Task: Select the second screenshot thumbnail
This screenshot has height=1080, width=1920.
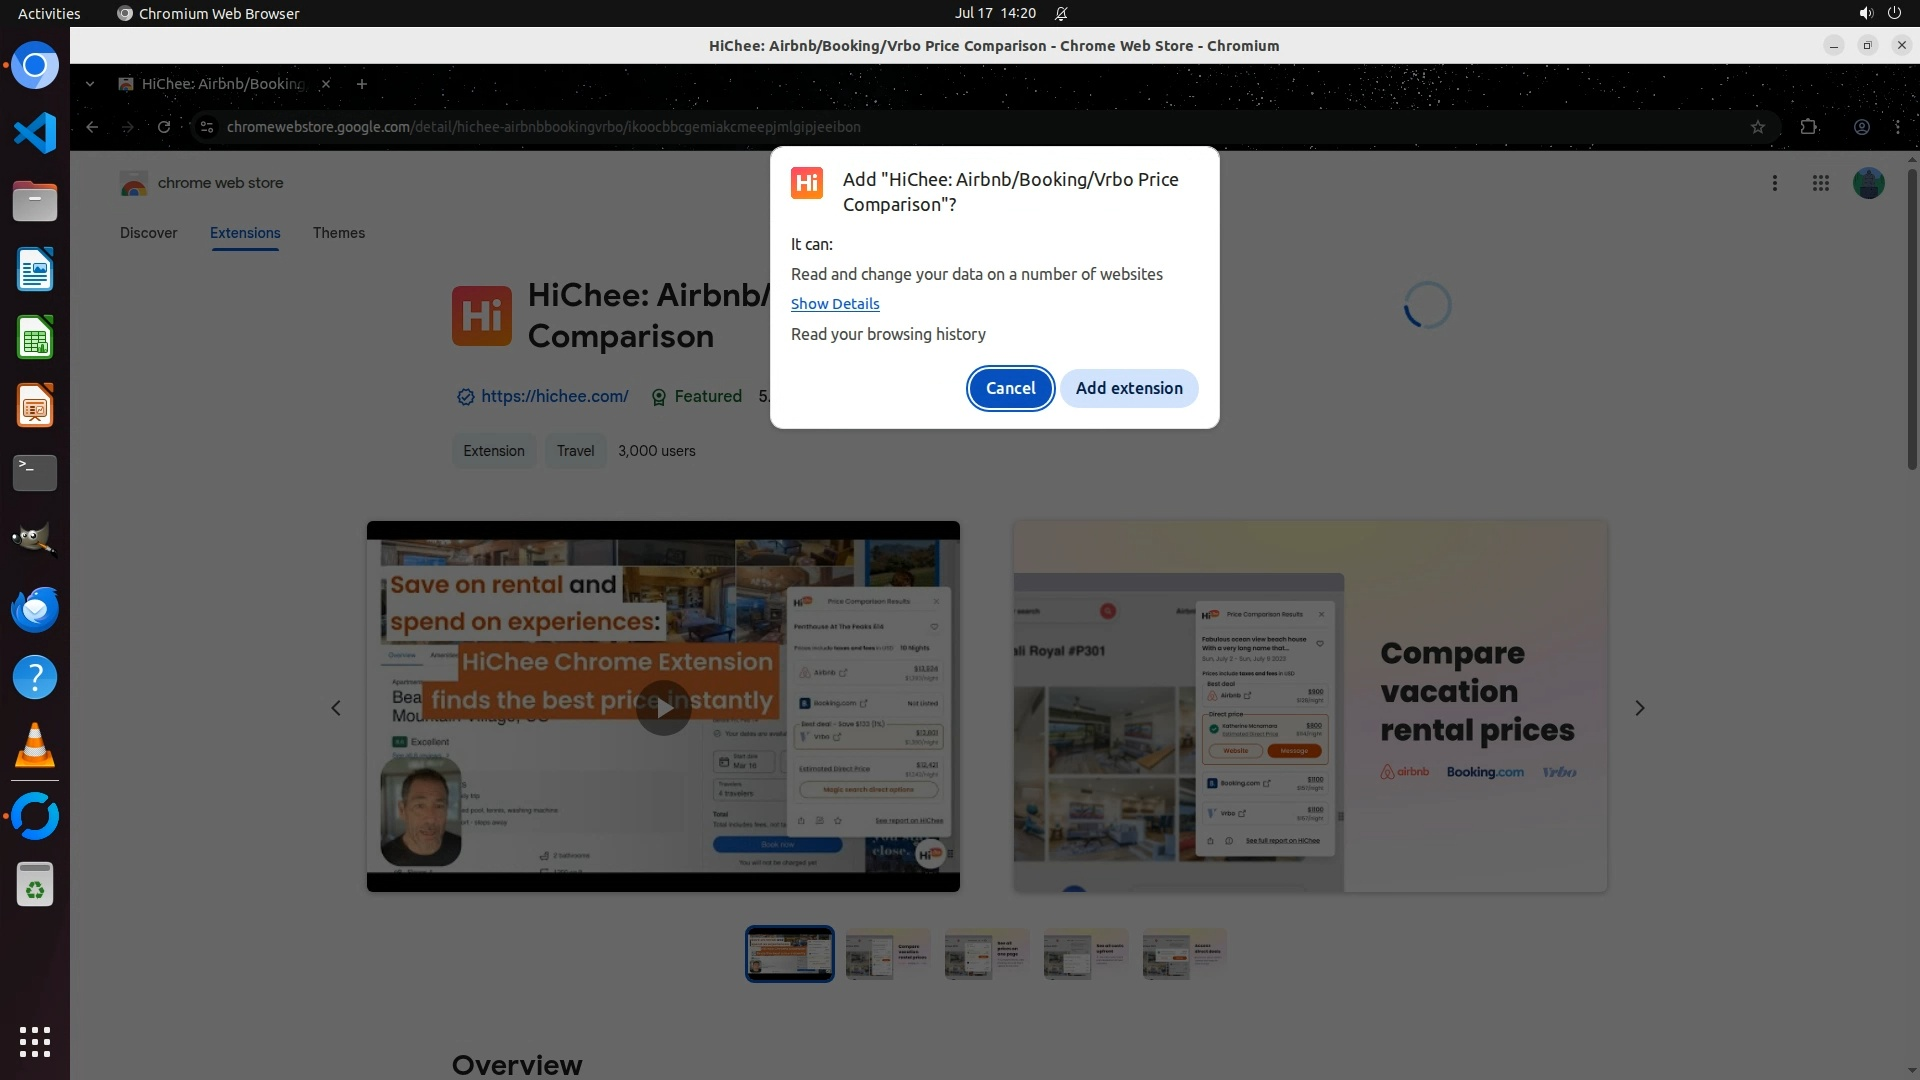Action: click(x=887, y=954)
